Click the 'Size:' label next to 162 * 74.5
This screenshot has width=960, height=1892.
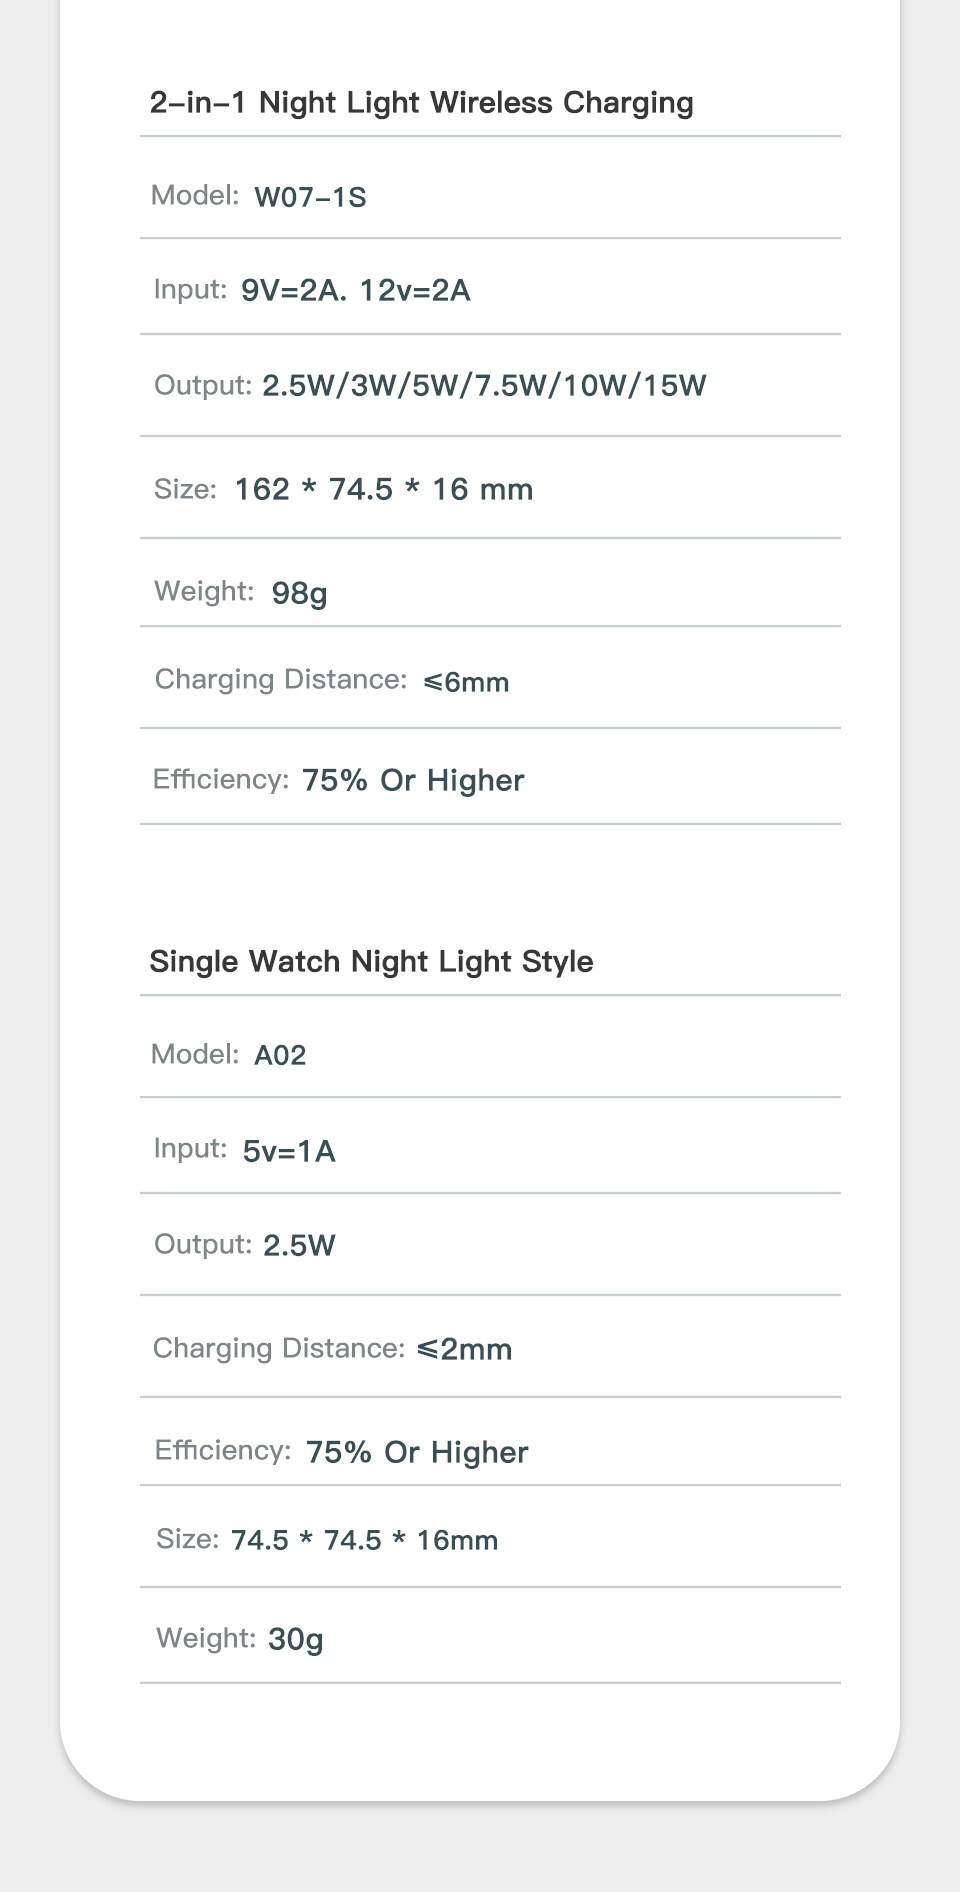tap(185, 490)
